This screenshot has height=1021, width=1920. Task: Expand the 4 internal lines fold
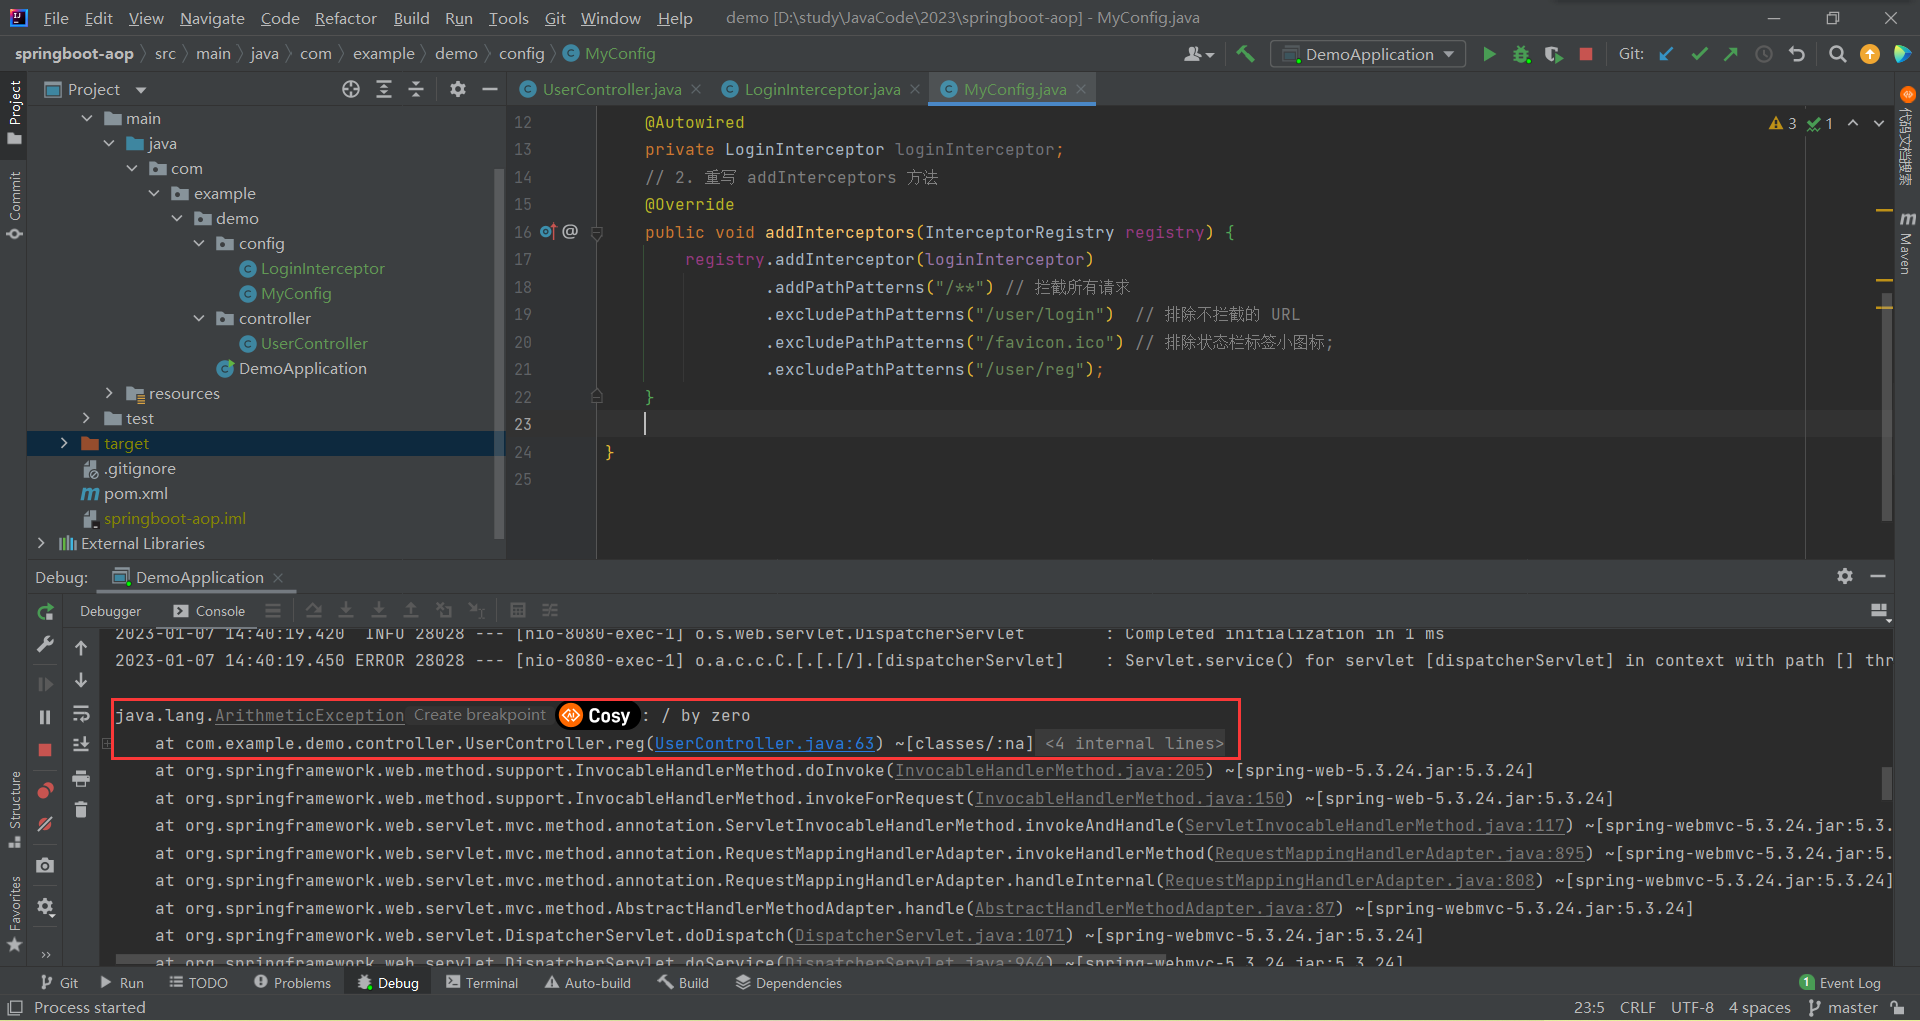(1134, 743)
